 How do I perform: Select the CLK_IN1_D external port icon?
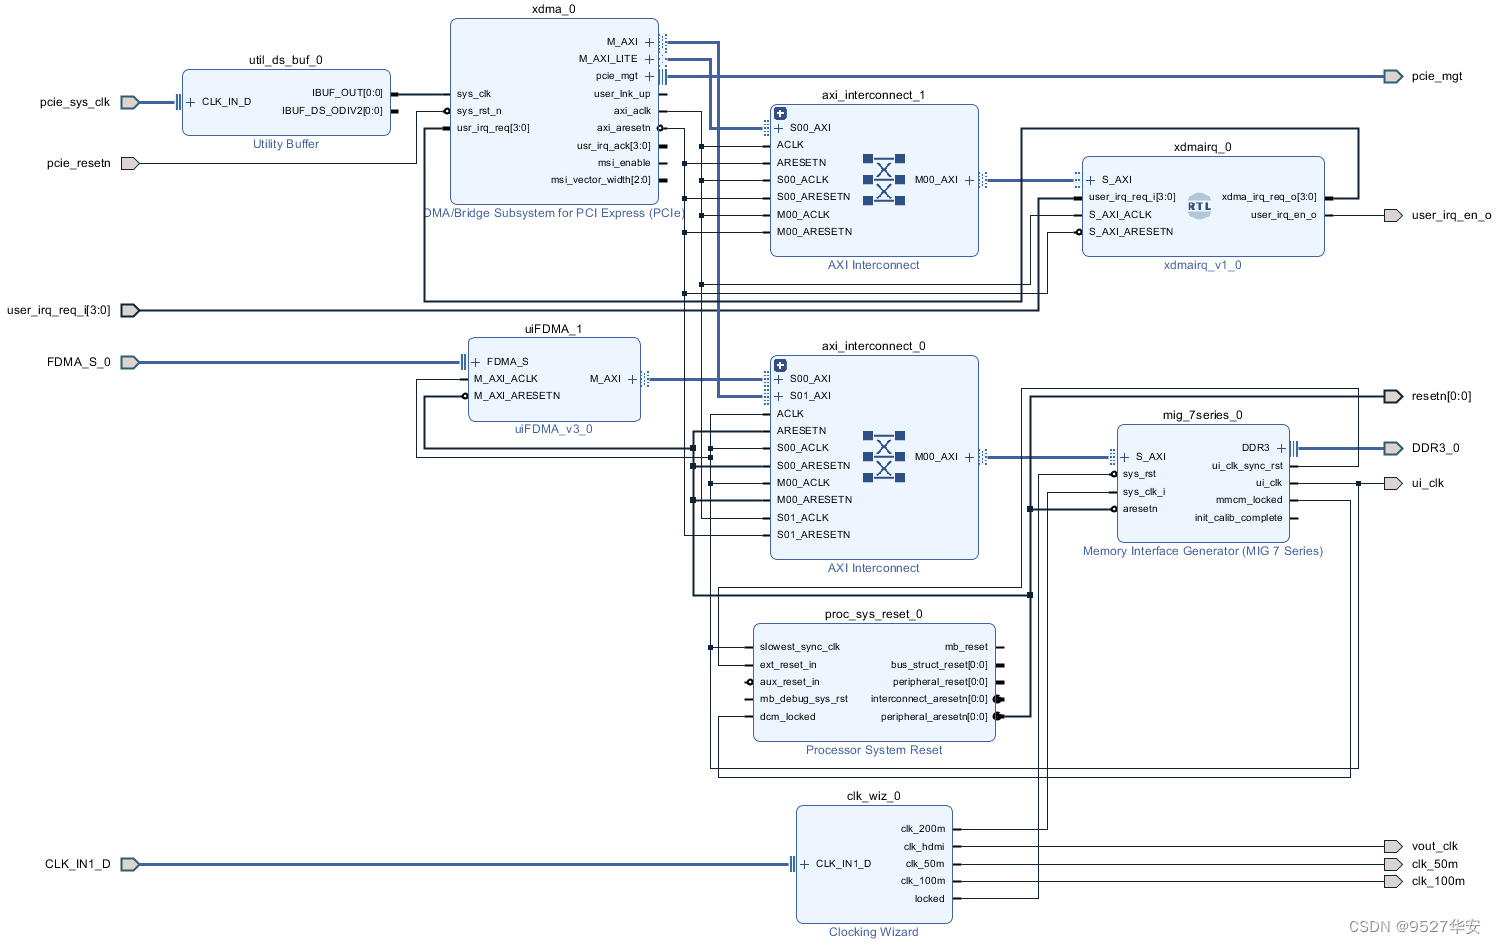click(x=130, y=864)
